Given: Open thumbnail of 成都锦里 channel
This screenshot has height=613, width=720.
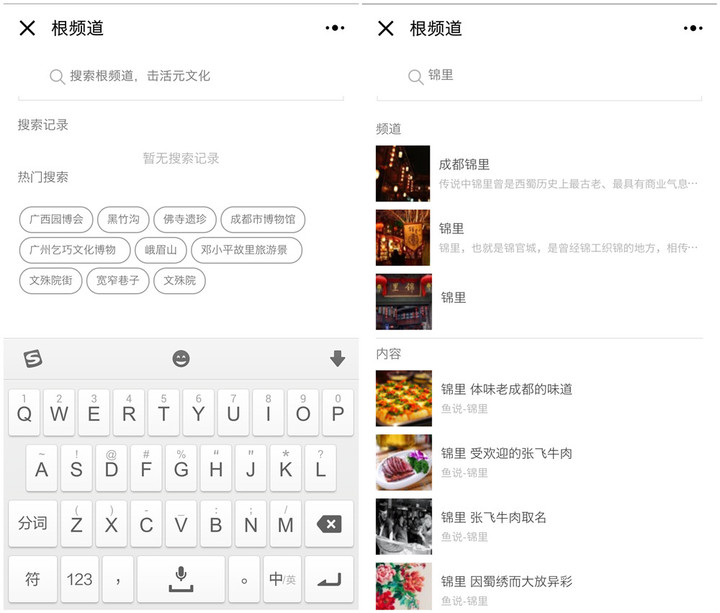Looking at the screenshot, I should tap(403, 174).
